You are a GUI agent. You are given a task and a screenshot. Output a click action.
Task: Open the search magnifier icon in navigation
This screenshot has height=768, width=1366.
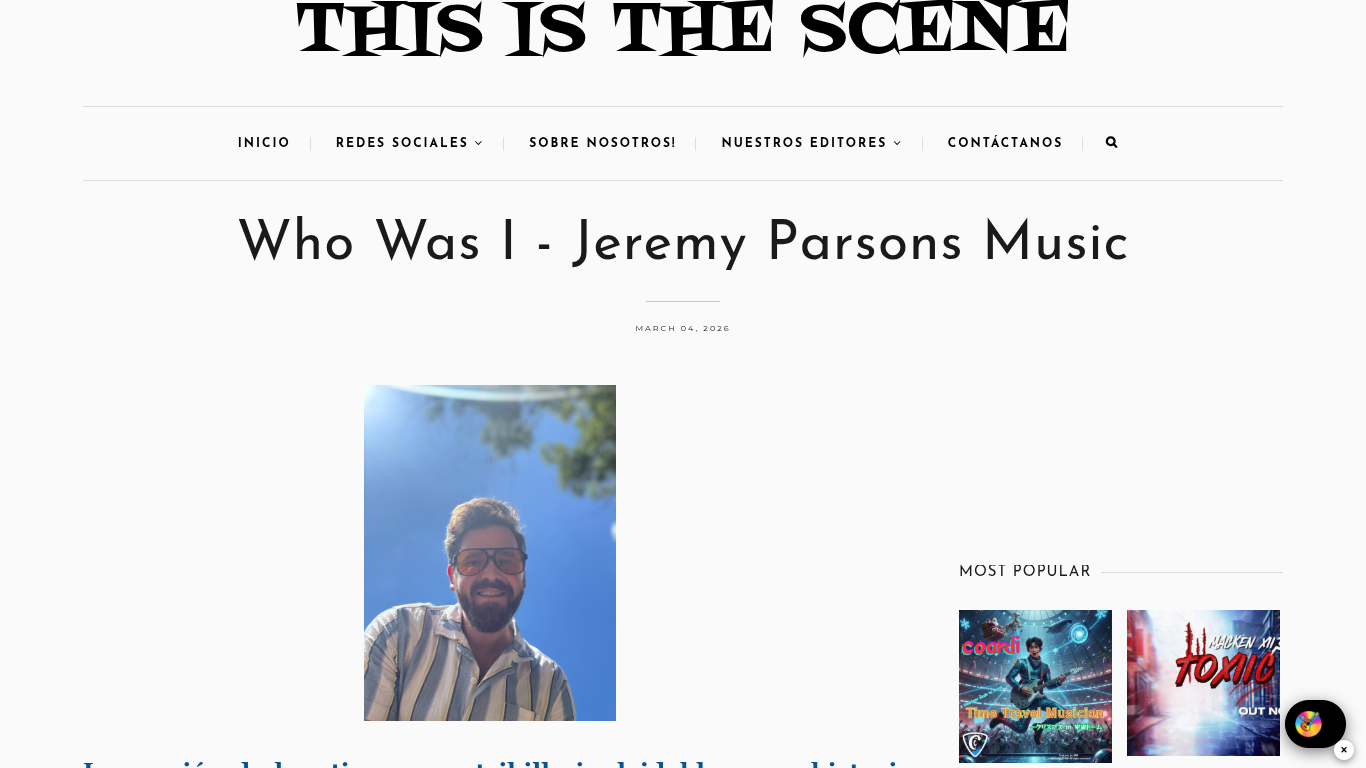[x=1111, y=143]
